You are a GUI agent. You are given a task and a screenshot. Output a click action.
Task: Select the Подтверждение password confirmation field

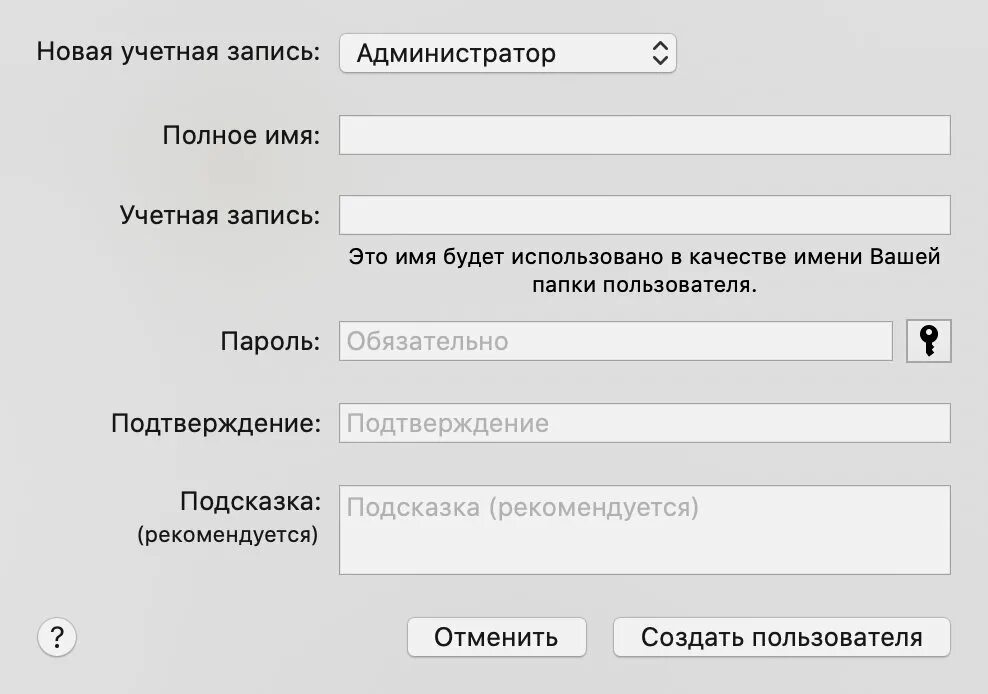(645, 423)
